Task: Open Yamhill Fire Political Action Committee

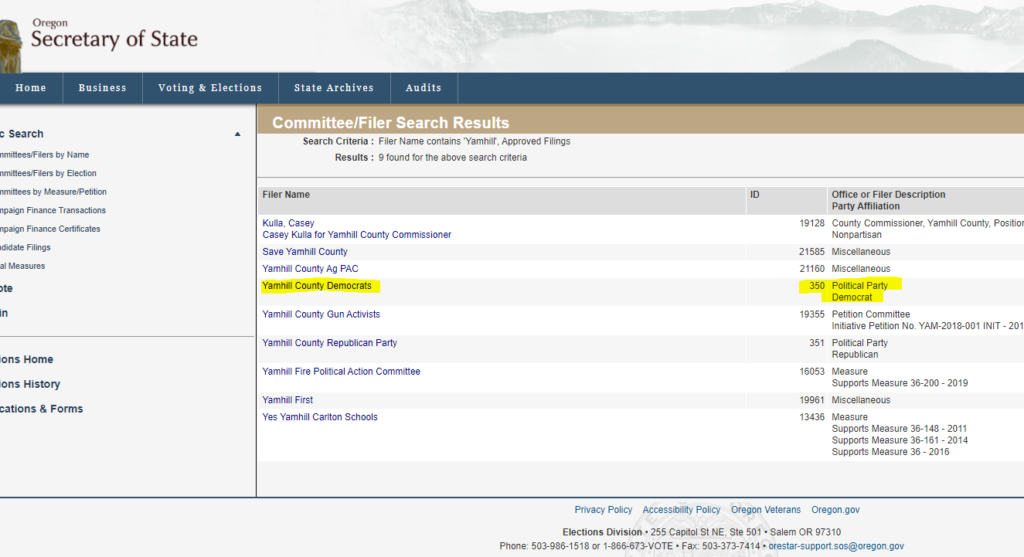Action: (x=342, y=372)
